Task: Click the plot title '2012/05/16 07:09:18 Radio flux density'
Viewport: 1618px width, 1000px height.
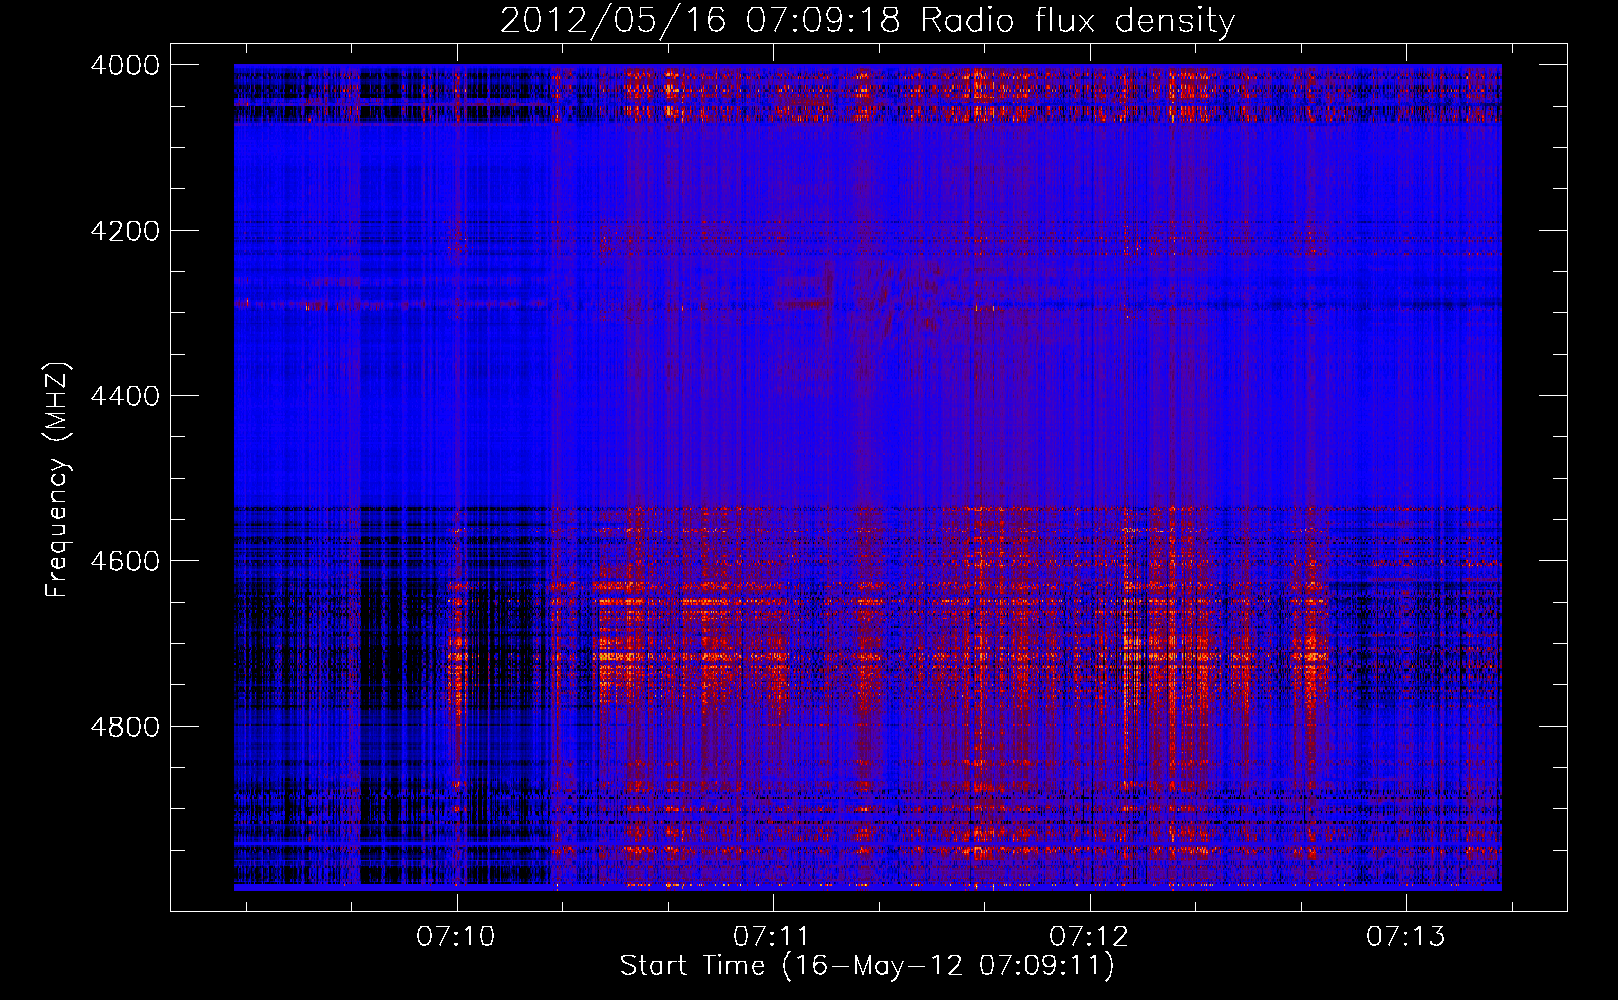Action: [867, 20]
